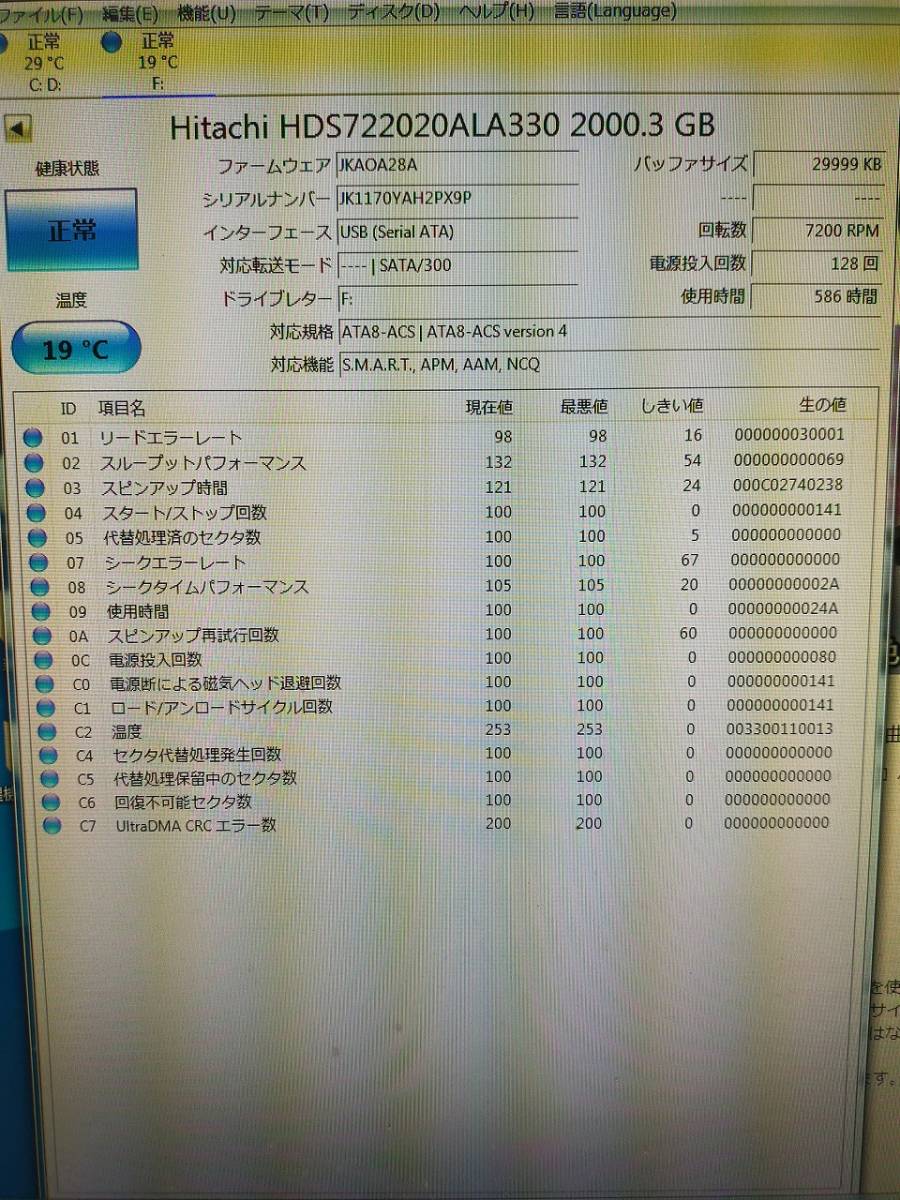900x1200 pixels.
Task: Click the previous disk arrow button
Action: click(19, 128)
